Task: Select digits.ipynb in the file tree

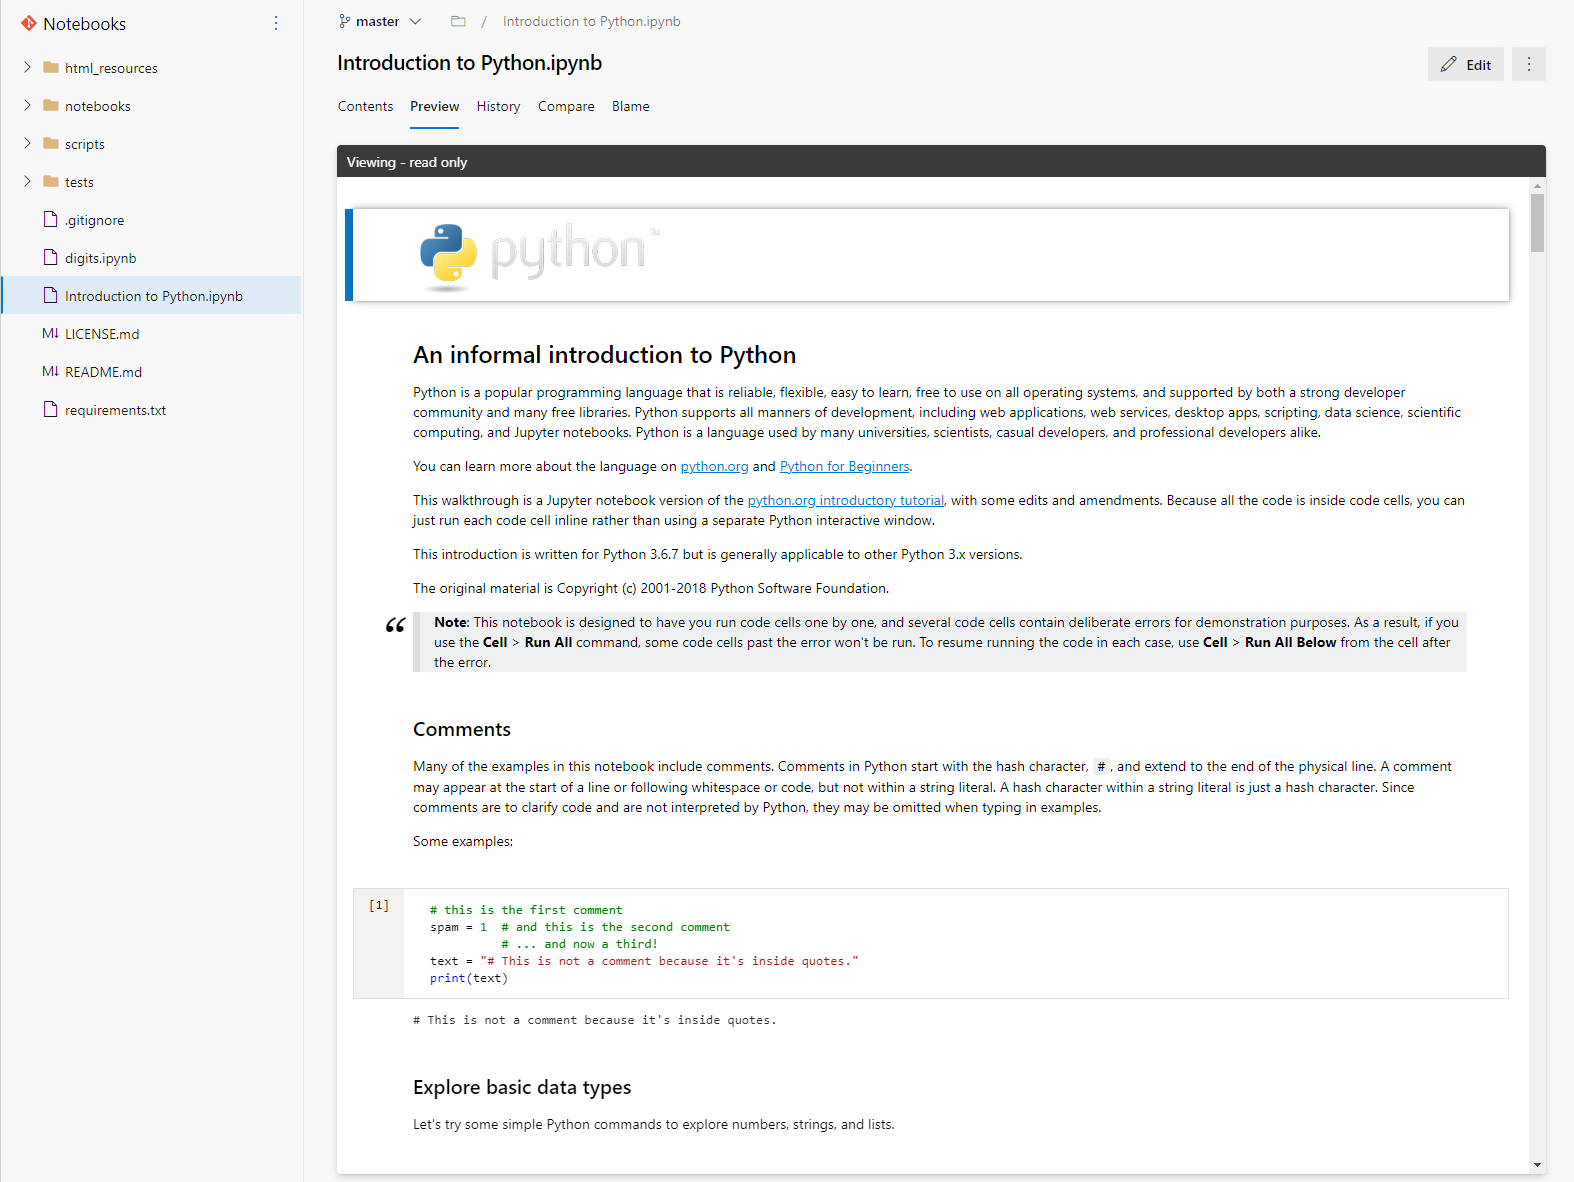Action: coord(152,258)
